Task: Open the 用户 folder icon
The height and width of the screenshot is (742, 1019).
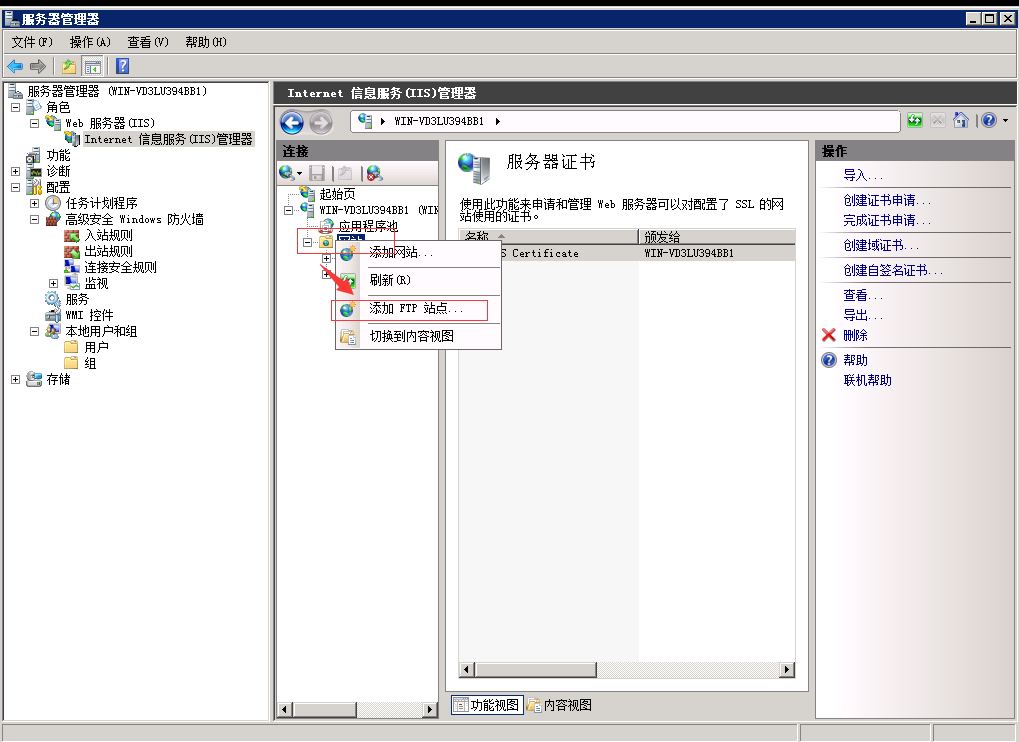Action: (x=71, y=347)
